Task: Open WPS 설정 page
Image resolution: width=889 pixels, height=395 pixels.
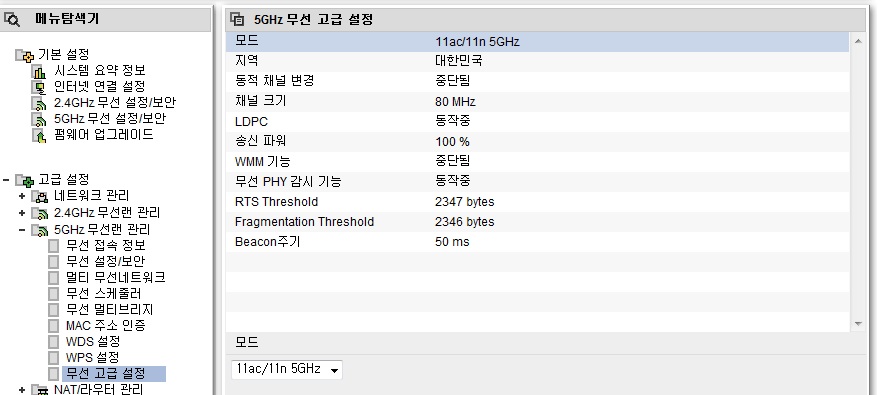Action: tap(92, 358)
